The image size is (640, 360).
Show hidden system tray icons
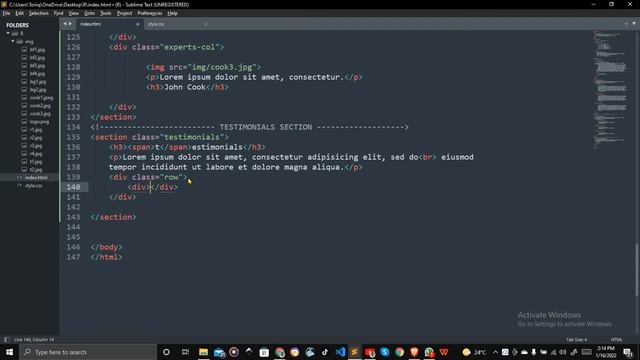coord(495,352)
